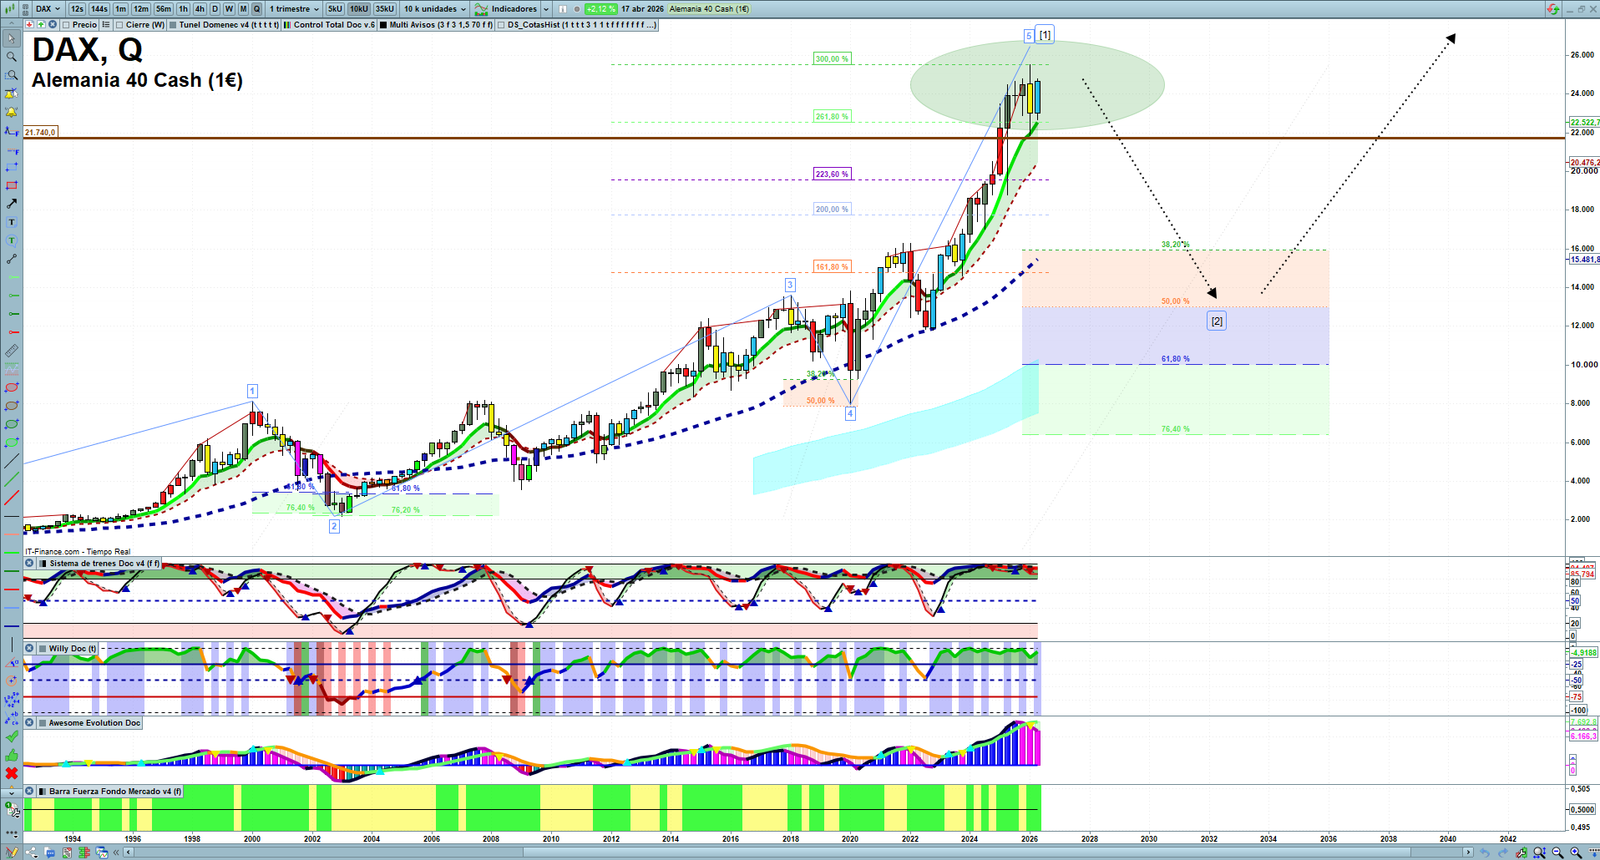Click the red plus add-indicator icon
Image resolution: width=1600 pixels, height=860 pixels.
point(30,25)
